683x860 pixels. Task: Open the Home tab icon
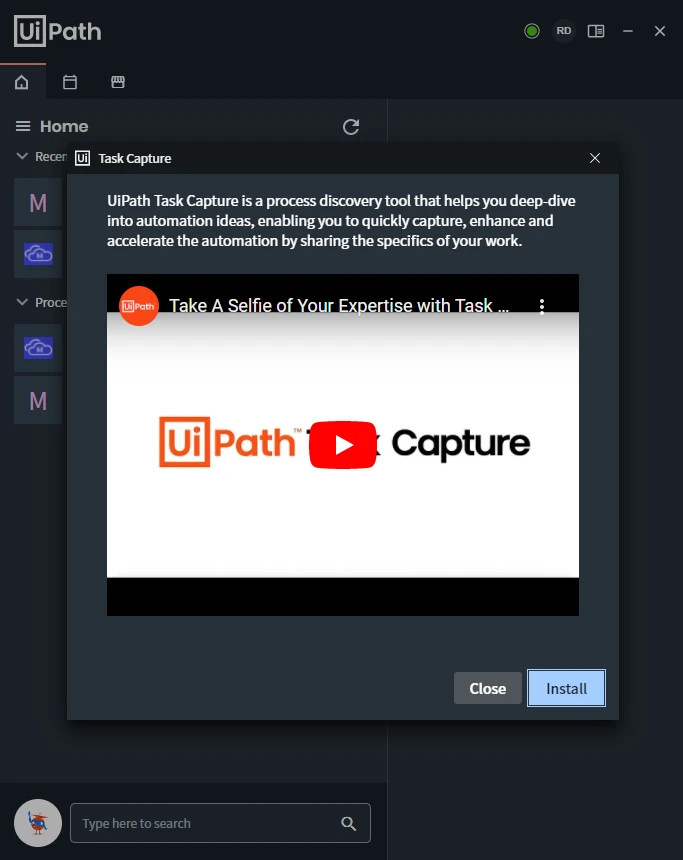click(x=21, y=82)
